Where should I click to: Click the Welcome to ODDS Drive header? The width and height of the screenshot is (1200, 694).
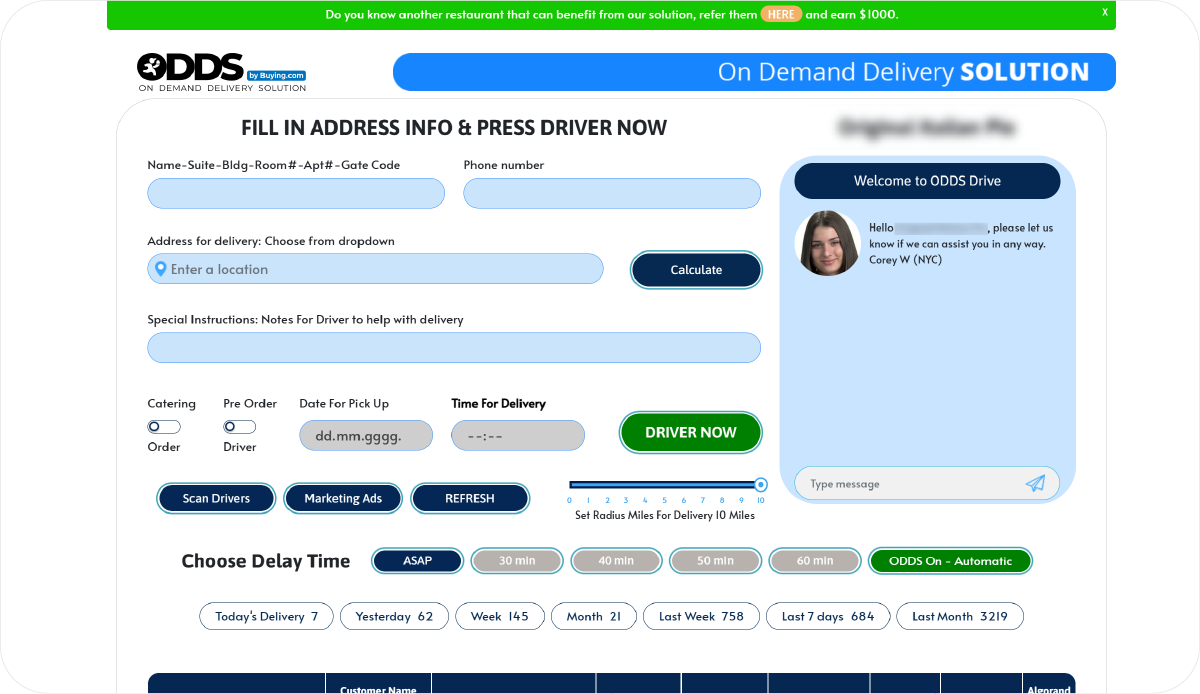pyautogui.click(x=927, y=181)
